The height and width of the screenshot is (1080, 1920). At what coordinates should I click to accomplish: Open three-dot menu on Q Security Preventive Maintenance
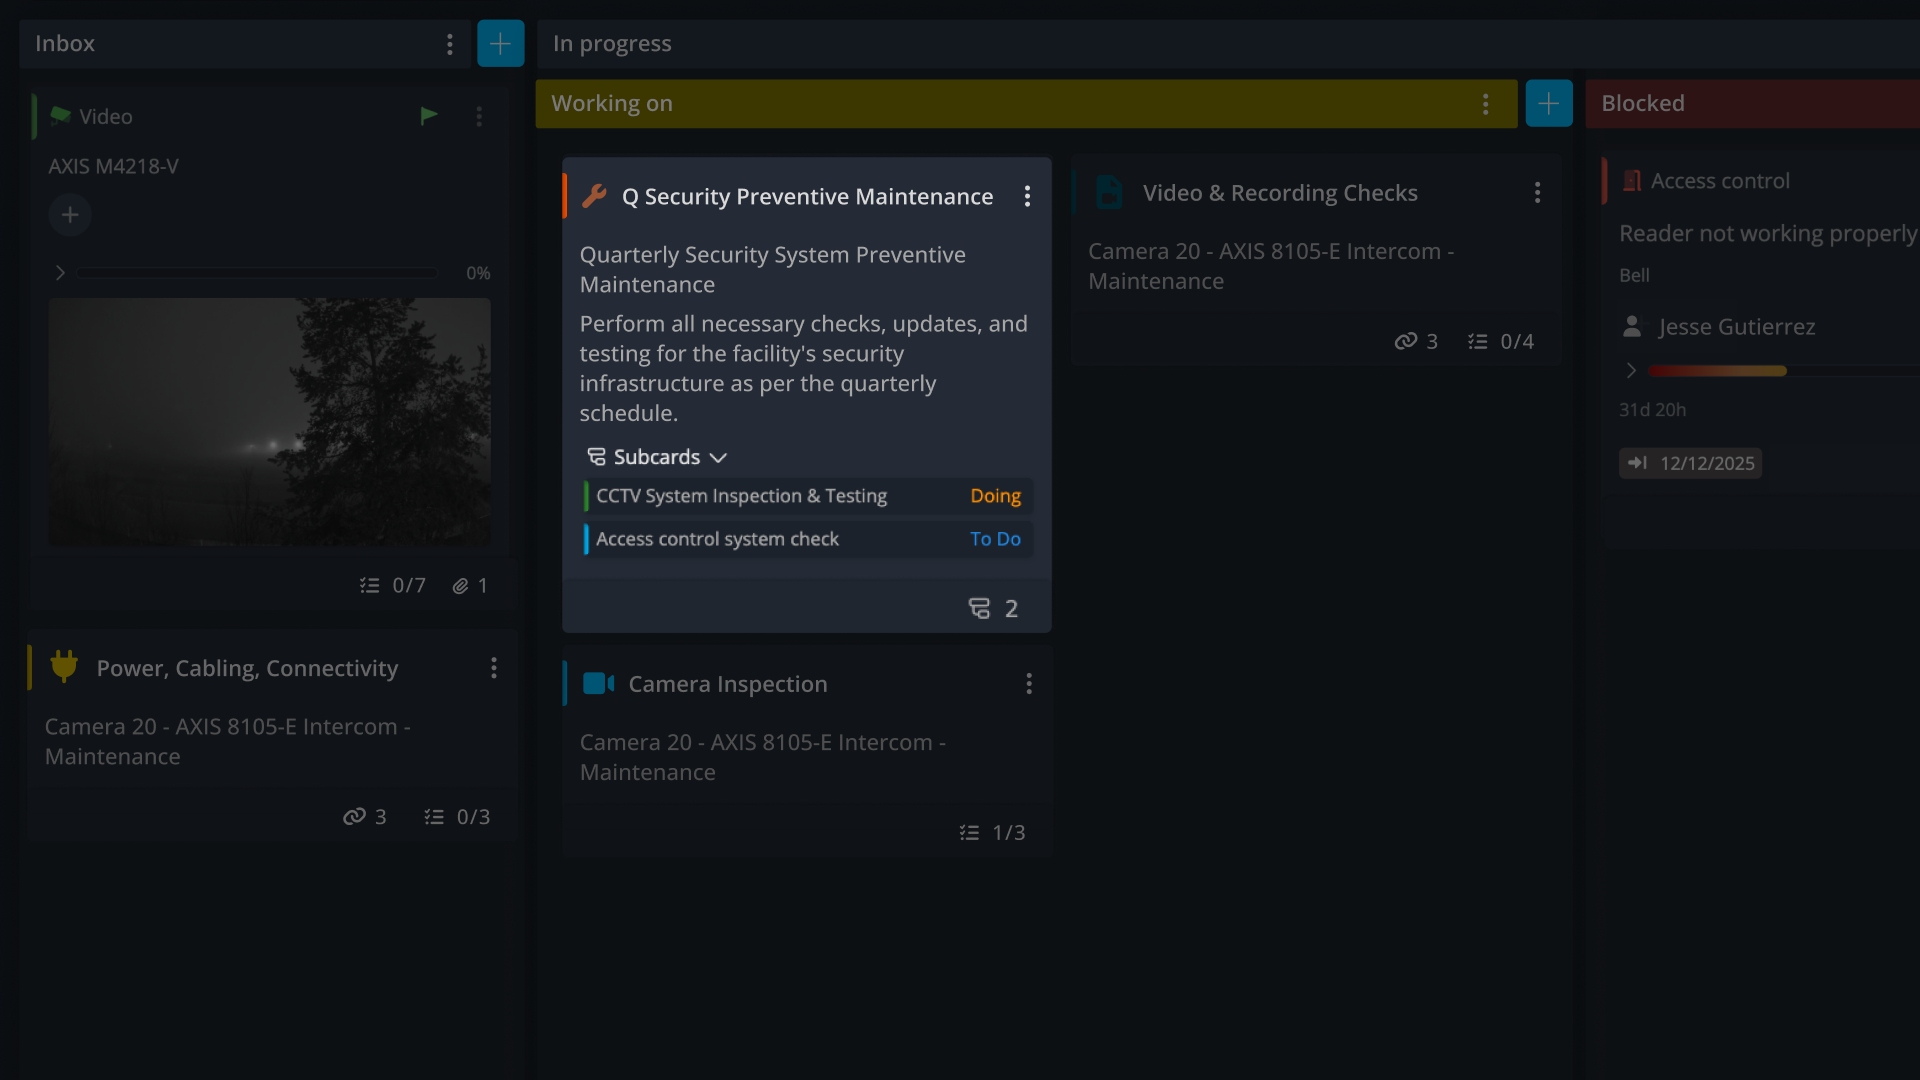[x=1027, y=196]
